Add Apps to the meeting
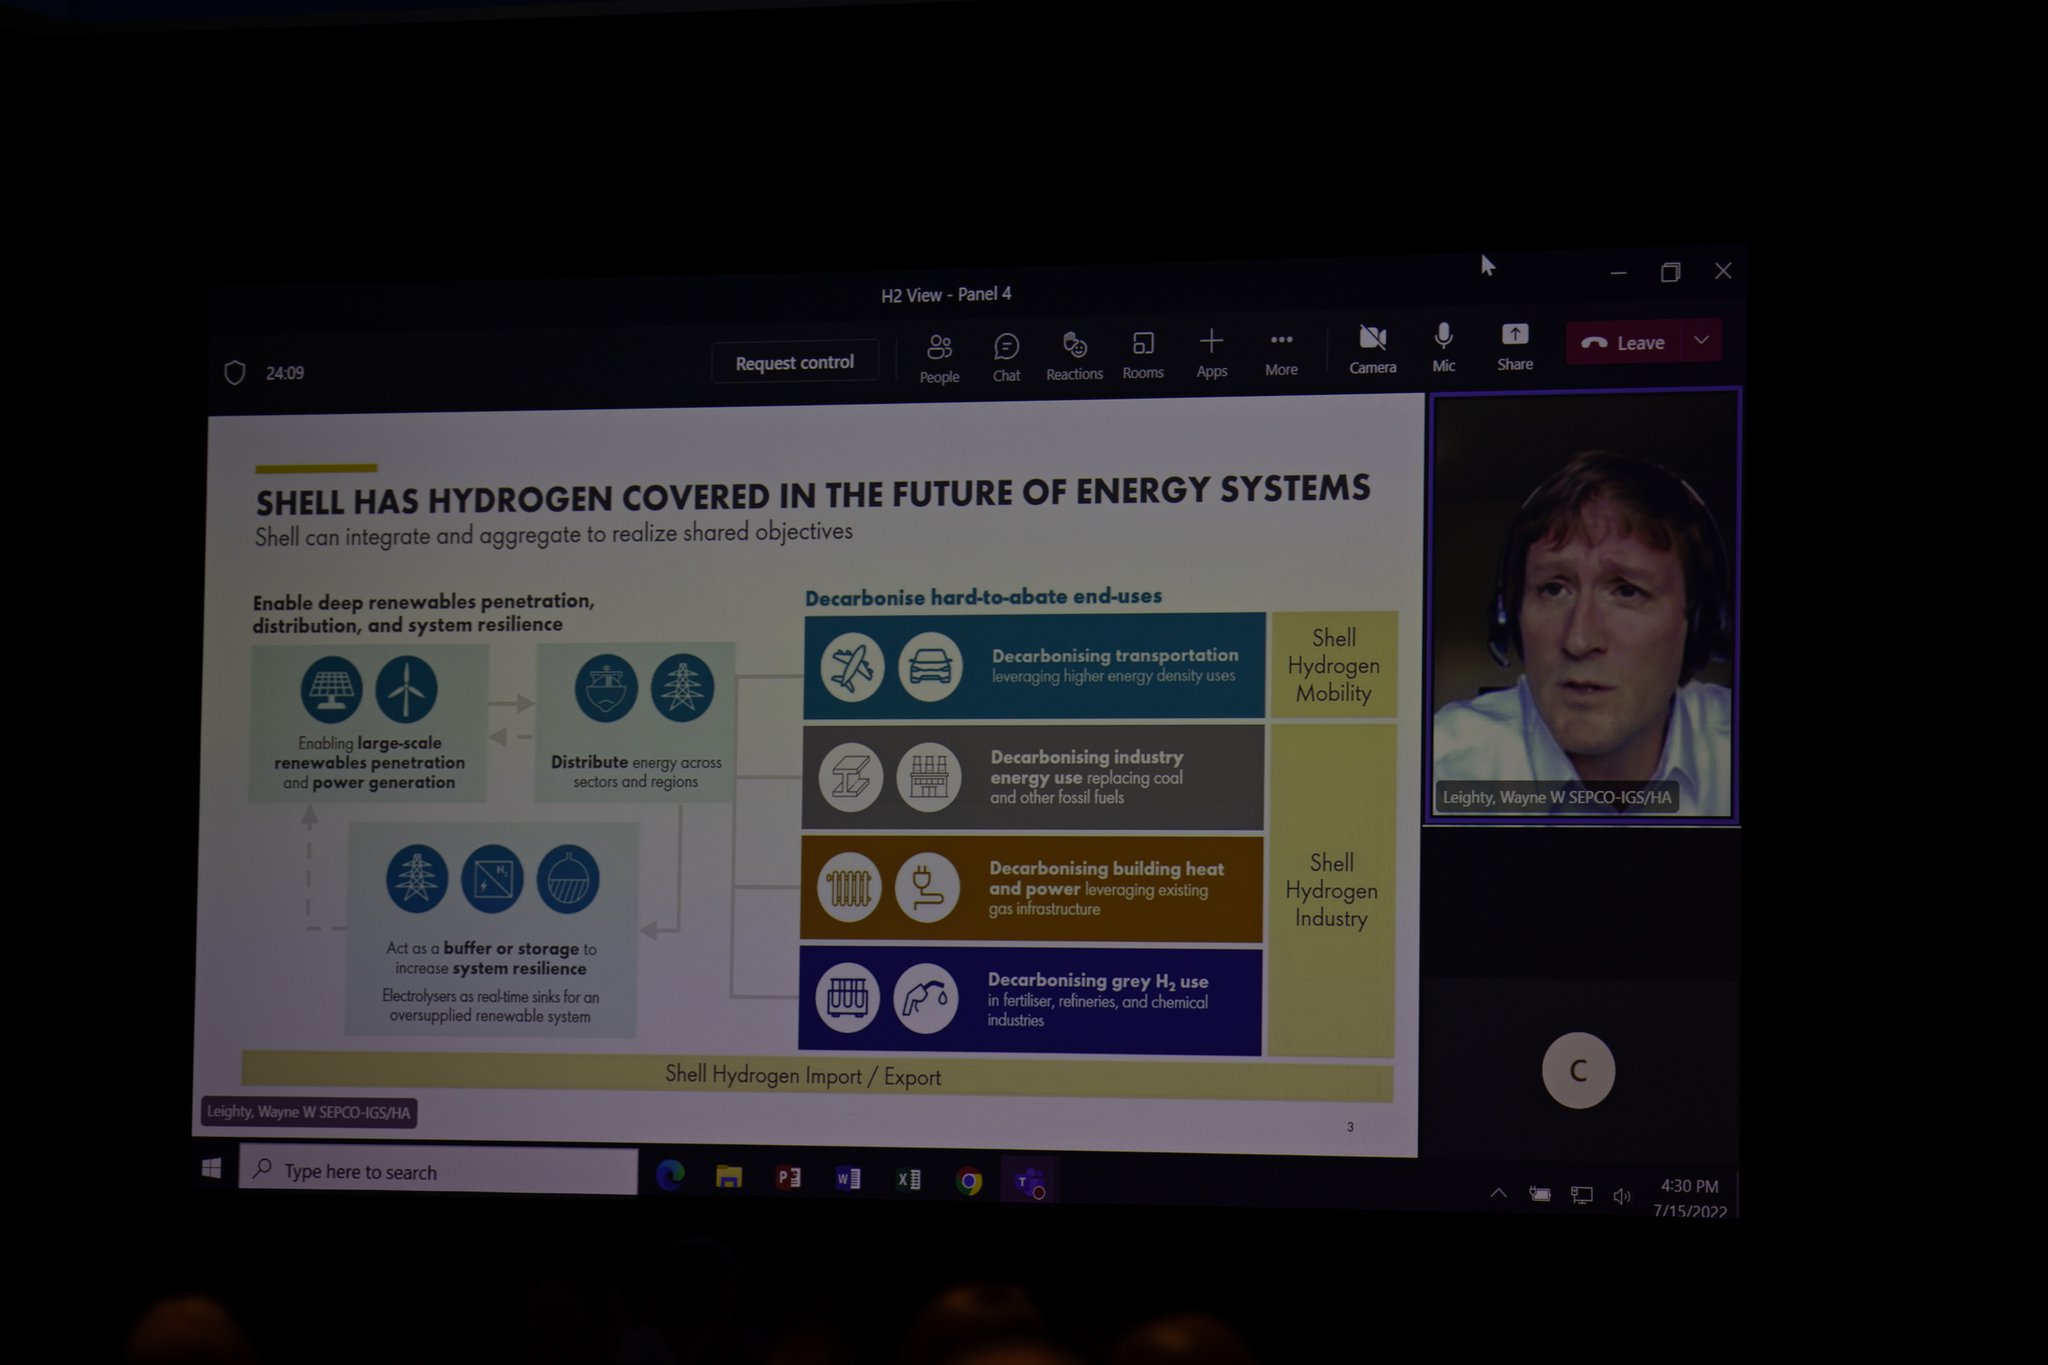The image size is (2048, 1365). tap(1211, 353)
